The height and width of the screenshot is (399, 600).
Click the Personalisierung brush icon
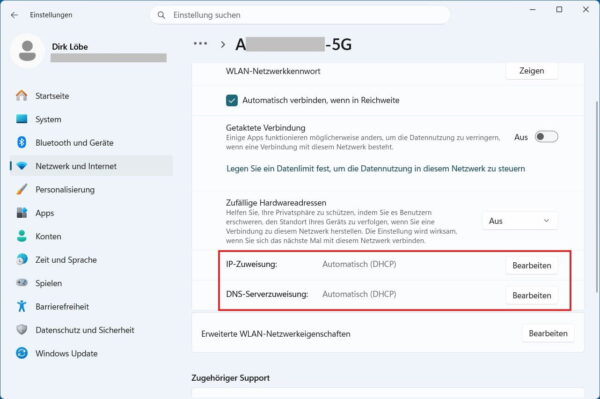(22, 189)
